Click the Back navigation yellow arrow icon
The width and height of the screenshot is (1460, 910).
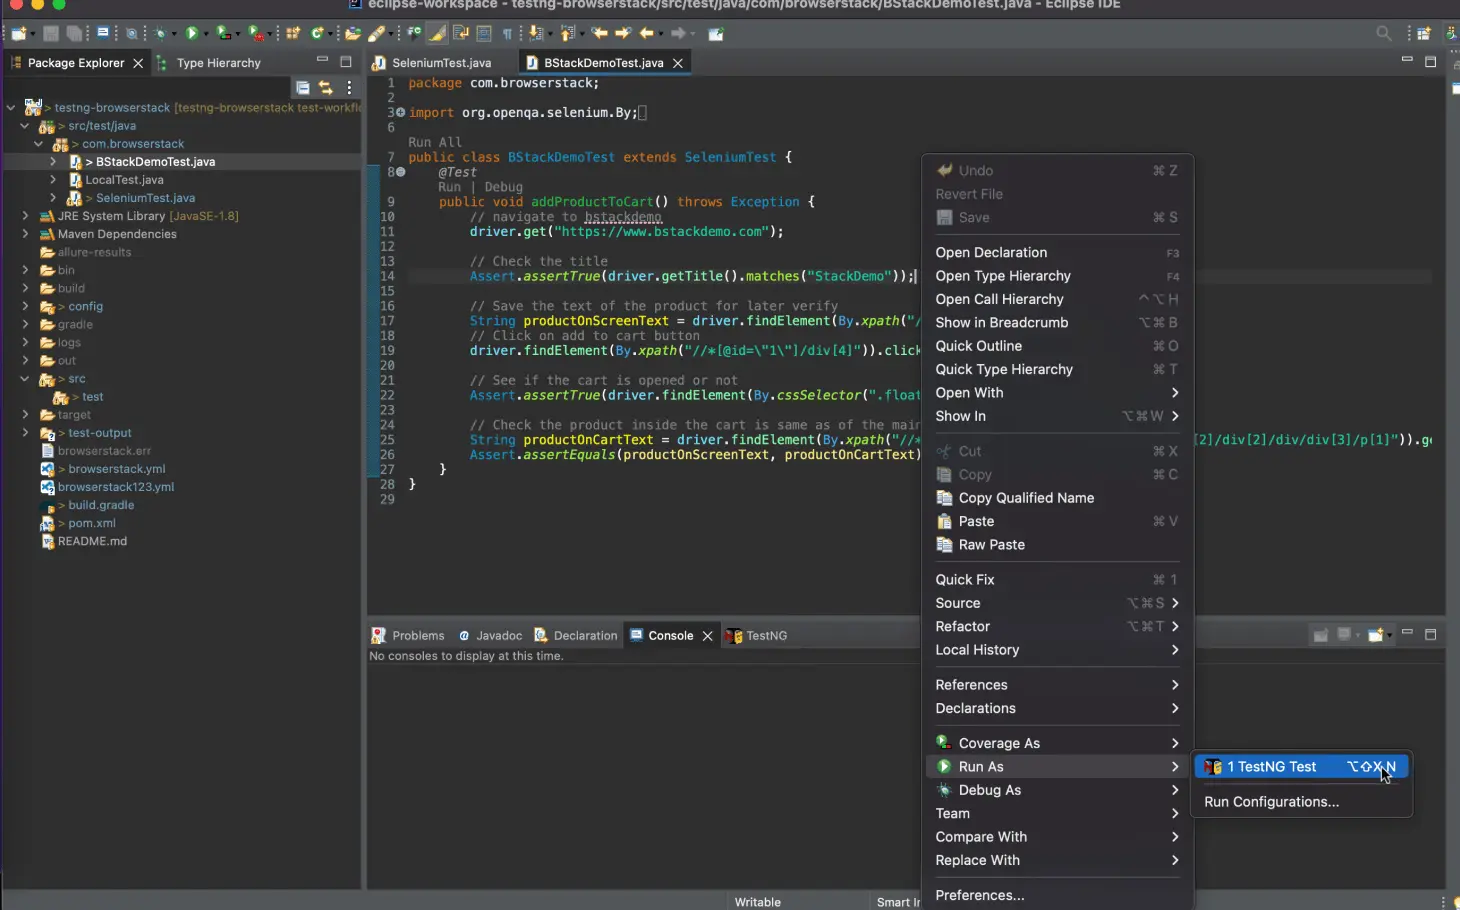[x=646, y=33]
